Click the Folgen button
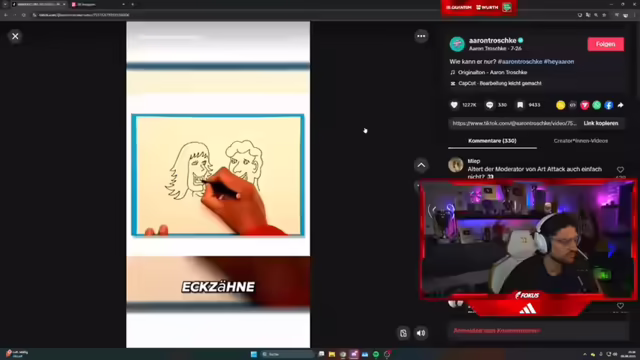This screenshot has height=360, width=640. pyautogui.click(x=605, y=44)
